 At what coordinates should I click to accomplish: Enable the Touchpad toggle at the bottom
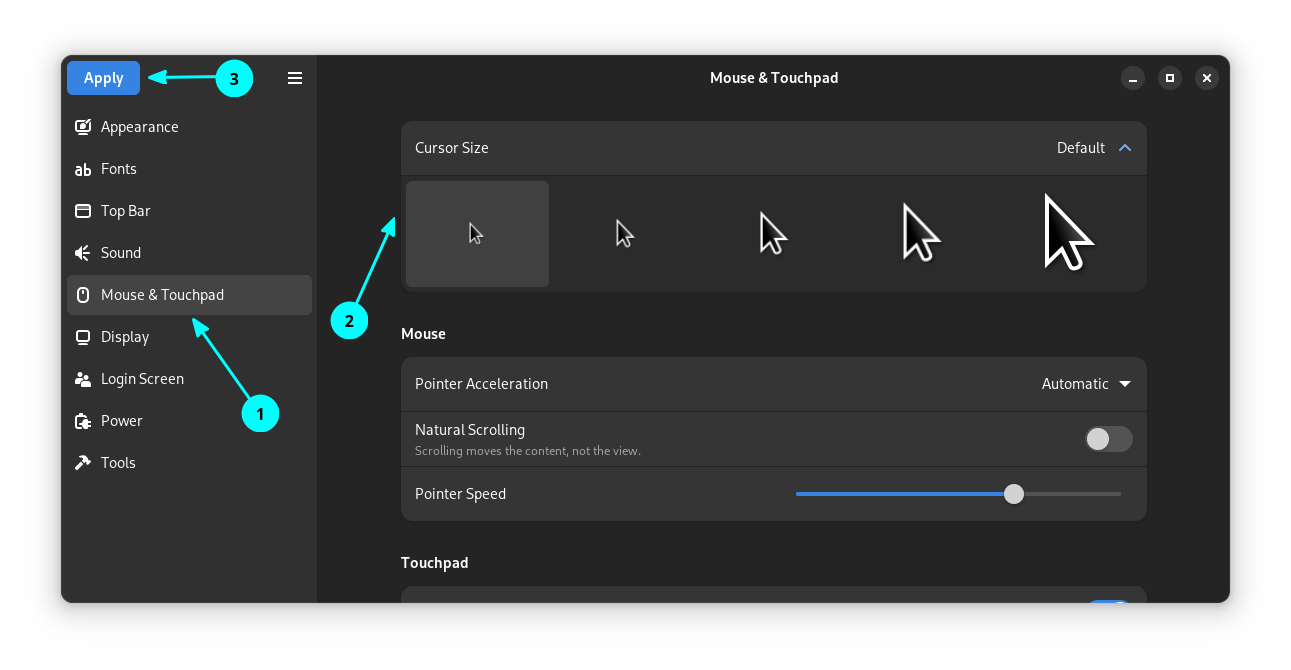click(1108, 601)
